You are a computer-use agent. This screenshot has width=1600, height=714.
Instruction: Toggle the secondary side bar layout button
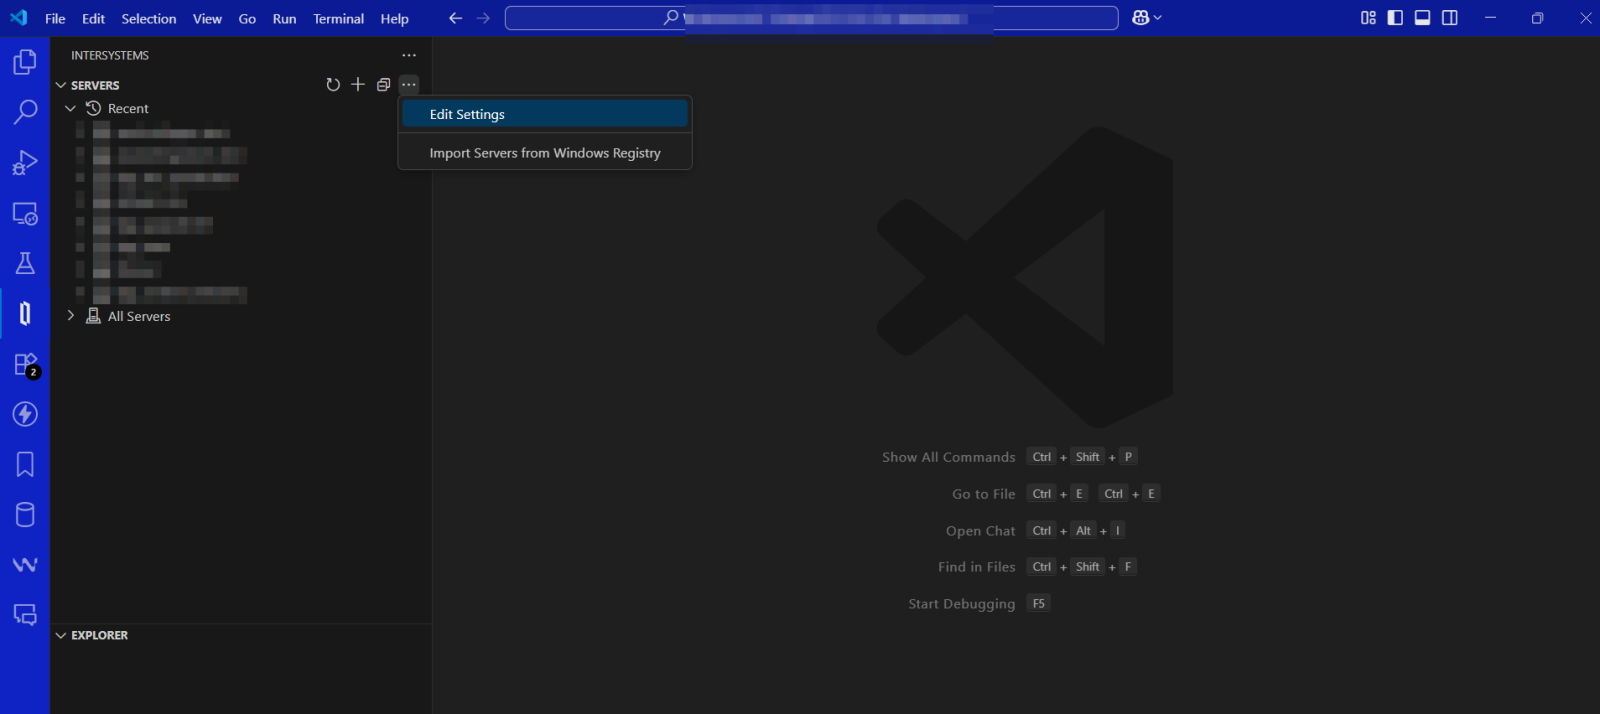click(1449, 18)
